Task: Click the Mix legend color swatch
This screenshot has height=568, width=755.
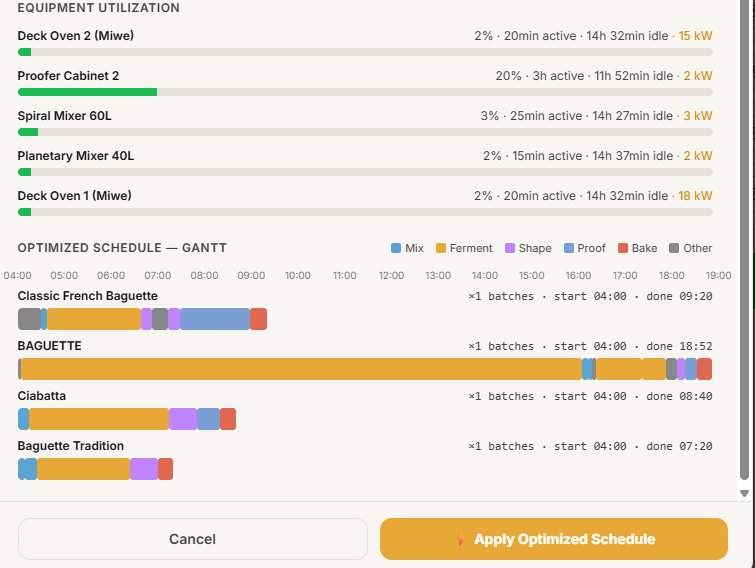Action: (396, 248)
